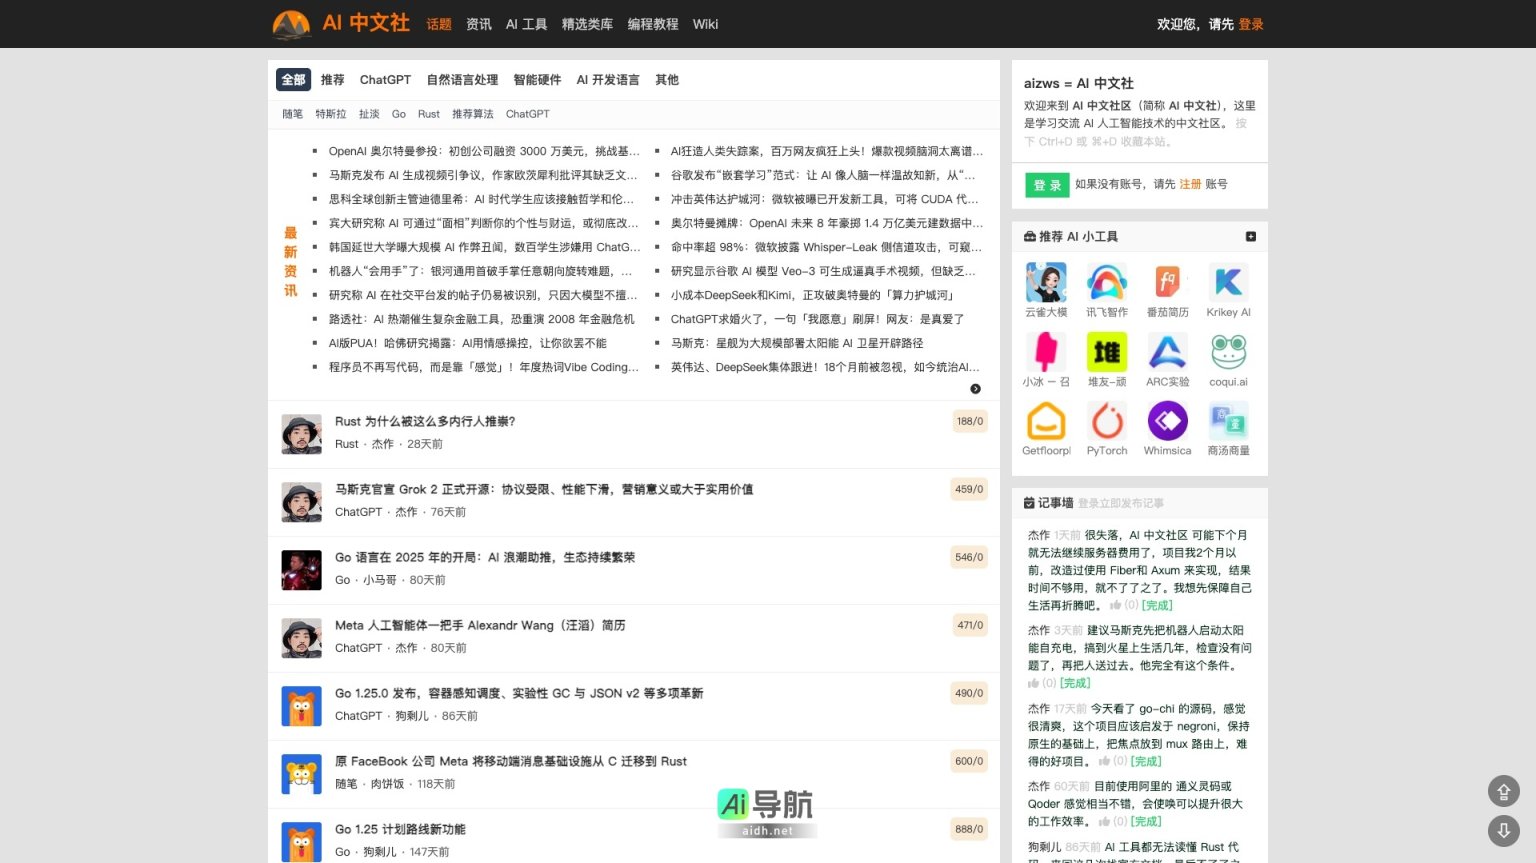The width and height of the screenshot is (1536, 863).
Task: Switch to the ChatGPT category tab
Action: click(x=385, y=79)
